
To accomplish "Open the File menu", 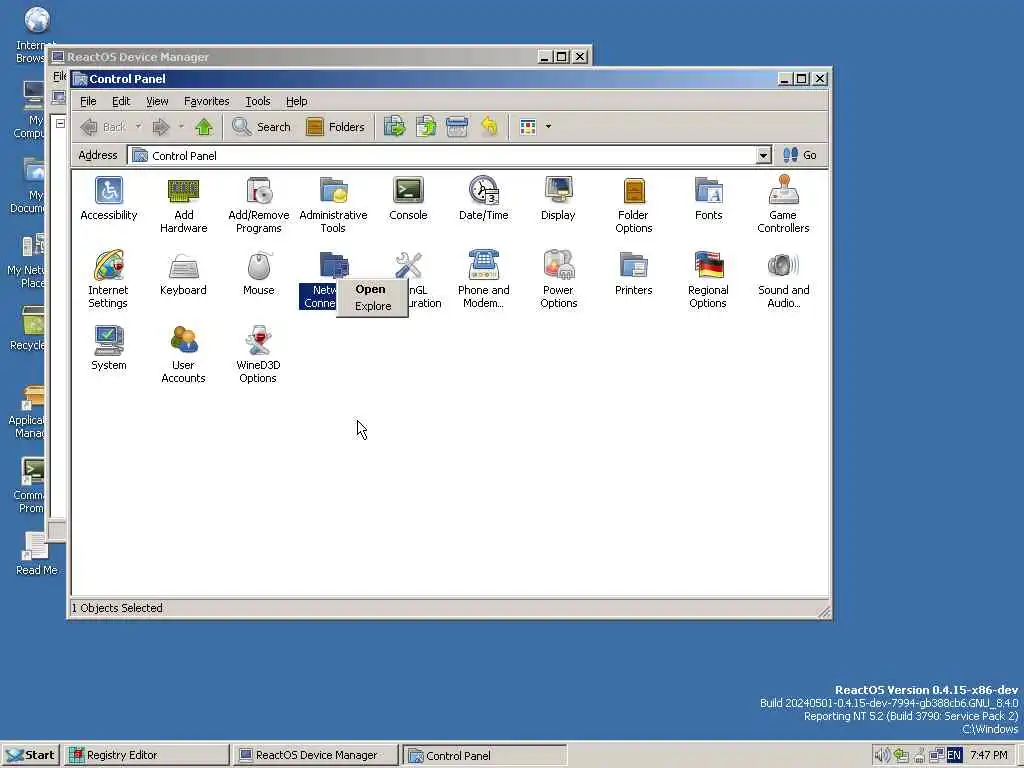I will click(x=88, y=101).
